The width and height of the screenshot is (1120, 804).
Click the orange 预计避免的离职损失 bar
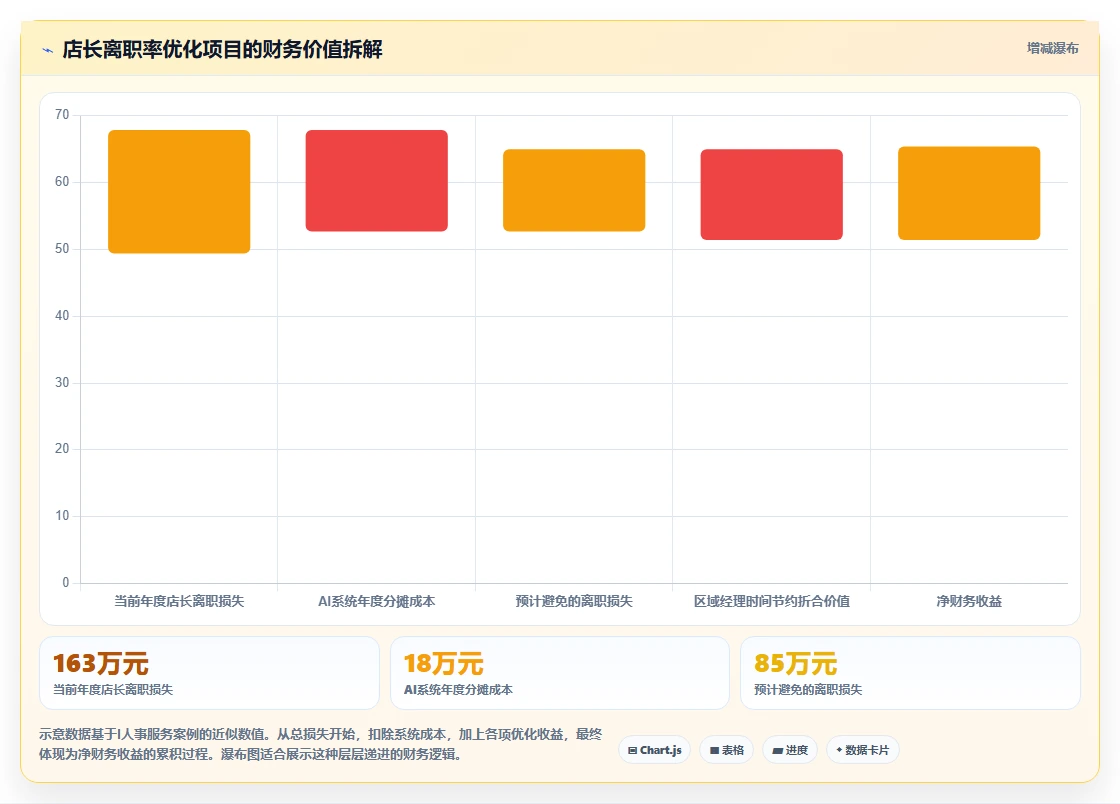(574, 190)
